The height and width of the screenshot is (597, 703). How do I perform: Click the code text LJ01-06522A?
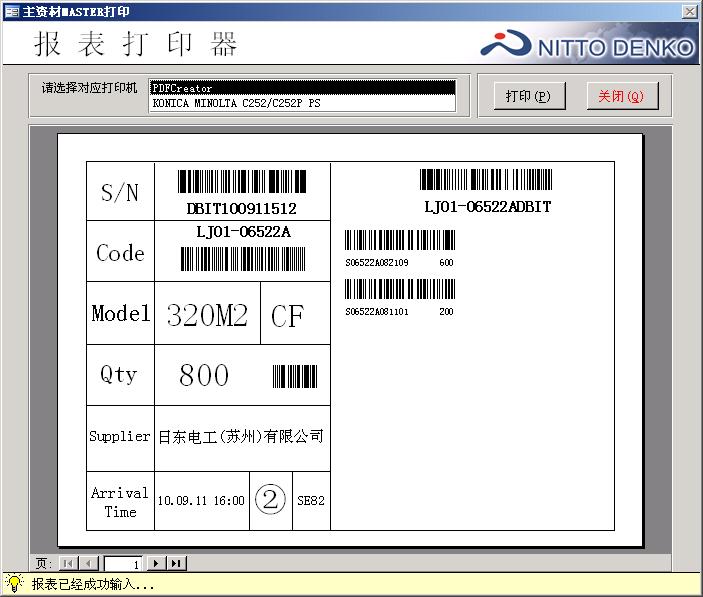click(243, 232)
